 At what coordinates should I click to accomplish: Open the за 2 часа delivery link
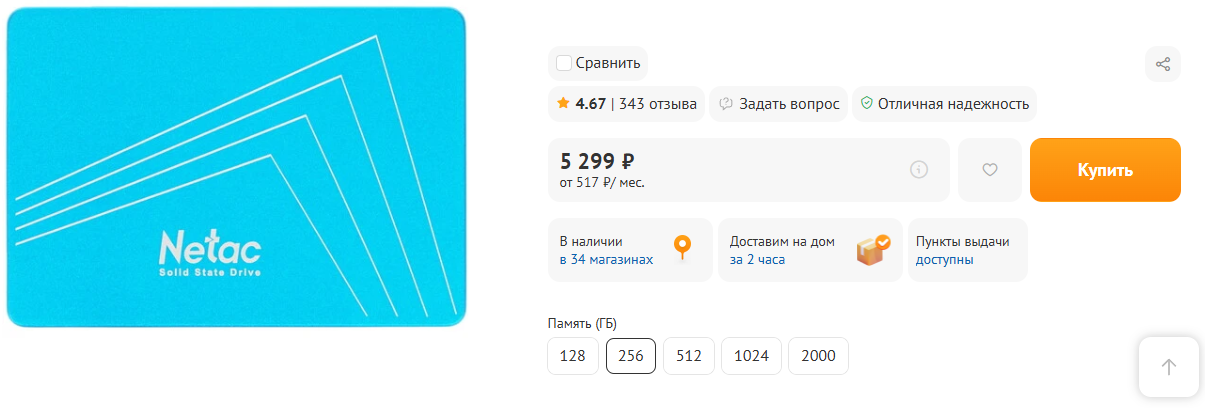(757, 260)
